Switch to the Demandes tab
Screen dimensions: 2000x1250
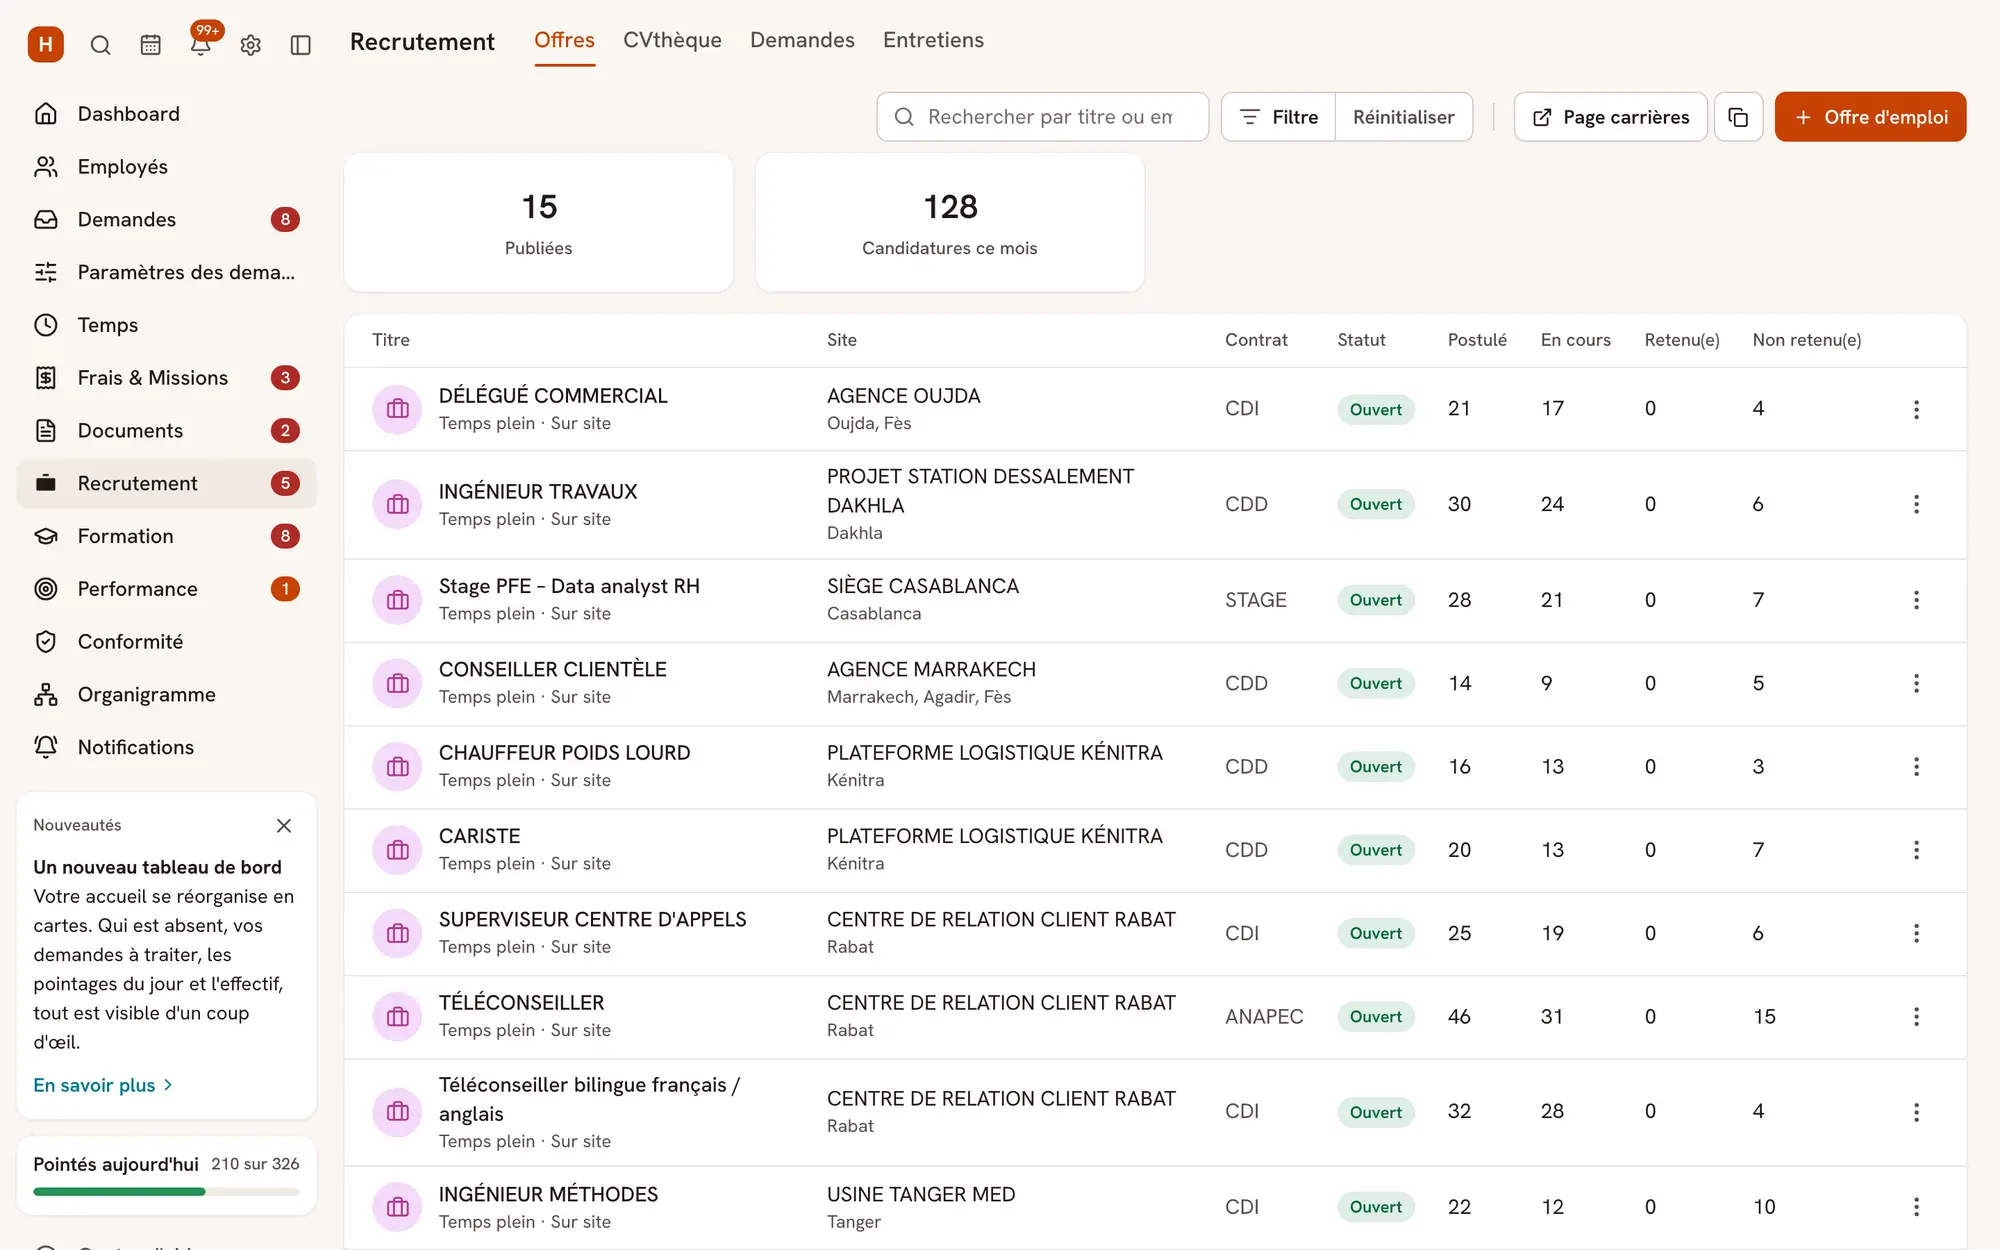point(802,40)
